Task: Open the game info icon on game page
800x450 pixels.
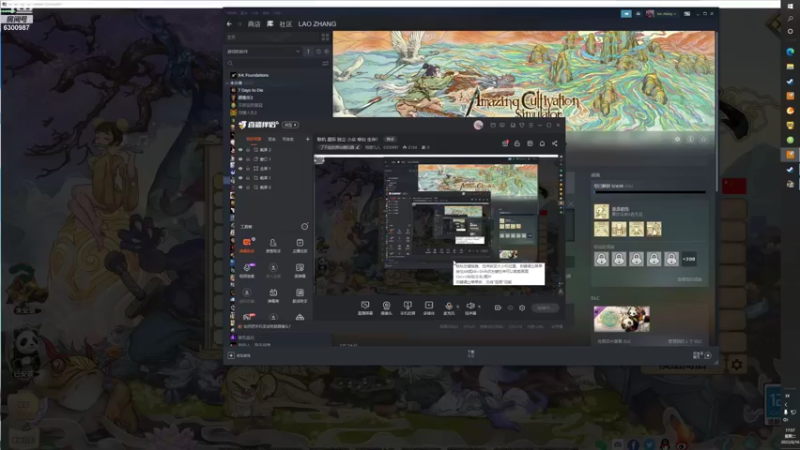Action: 690,139
